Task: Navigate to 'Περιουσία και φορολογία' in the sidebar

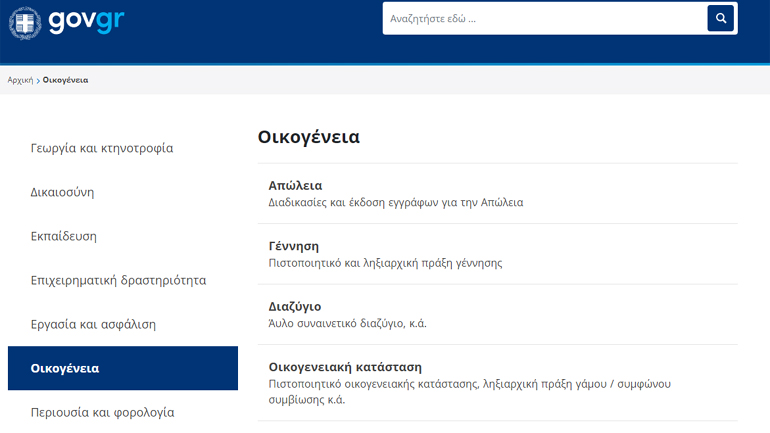Action: [102, 411]
